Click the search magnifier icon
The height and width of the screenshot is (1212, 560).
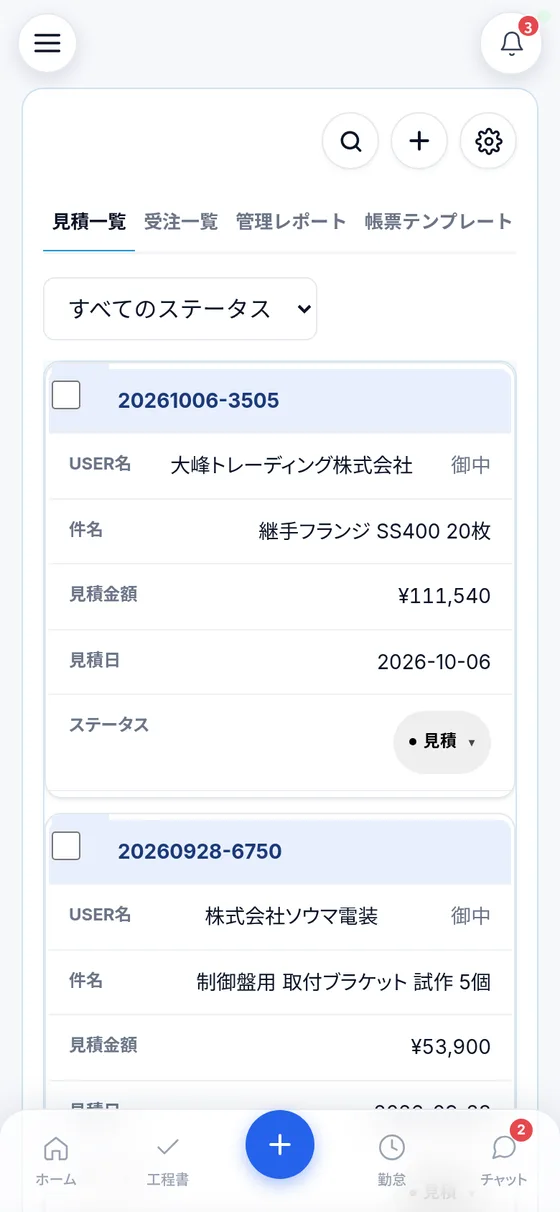(350, 141)
